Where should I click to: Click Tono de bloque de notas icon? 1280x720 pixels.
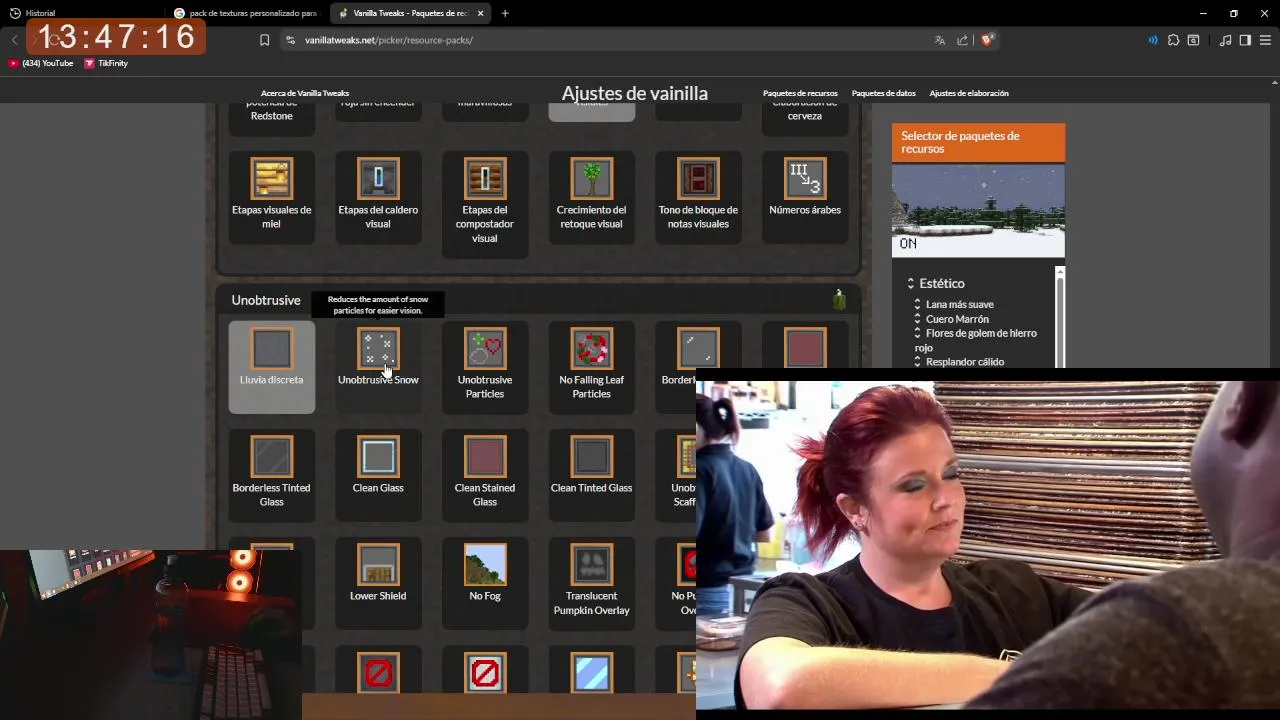coord(698,179)
